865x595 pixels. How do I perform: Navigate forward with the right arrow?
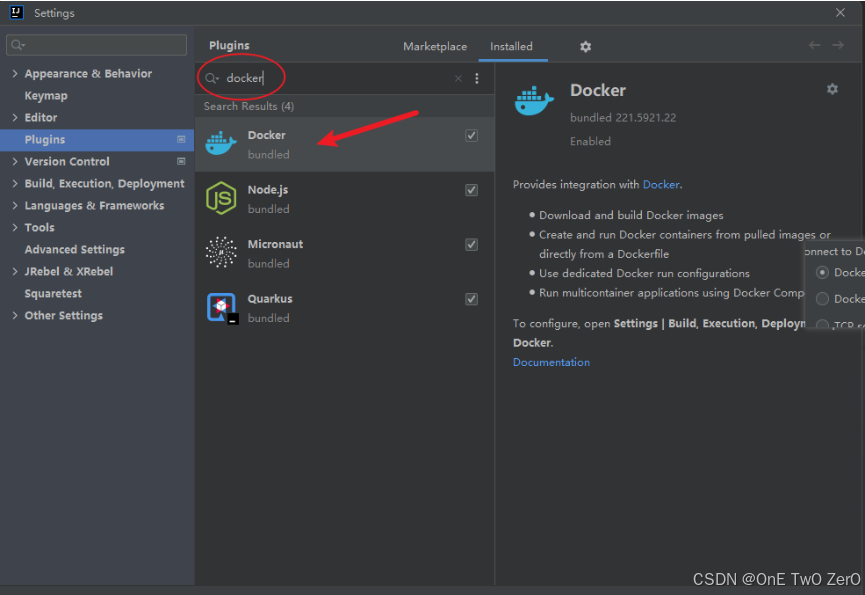coord(838,45)
